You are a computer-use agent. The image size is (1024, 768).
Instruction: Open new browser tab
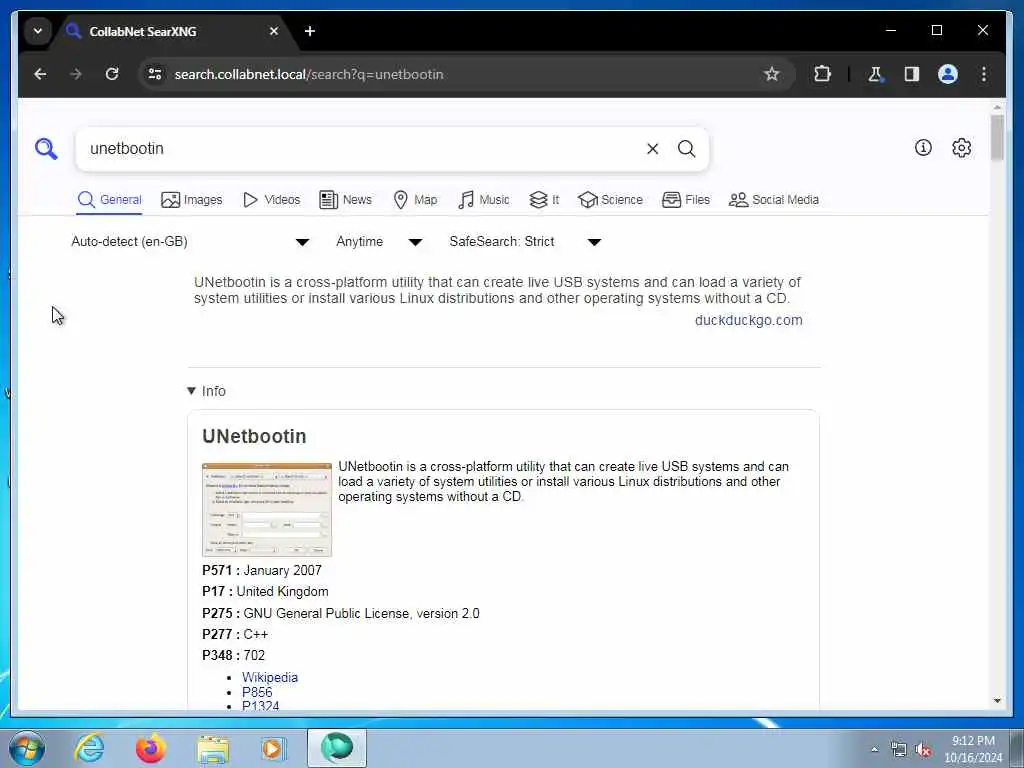[310, 31]
